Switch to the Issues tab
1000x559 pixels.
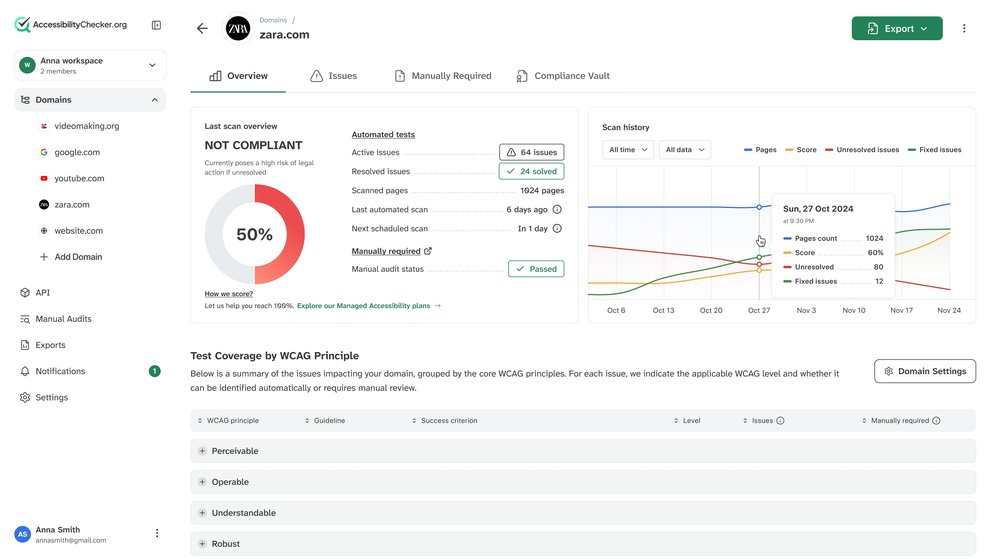334,75
